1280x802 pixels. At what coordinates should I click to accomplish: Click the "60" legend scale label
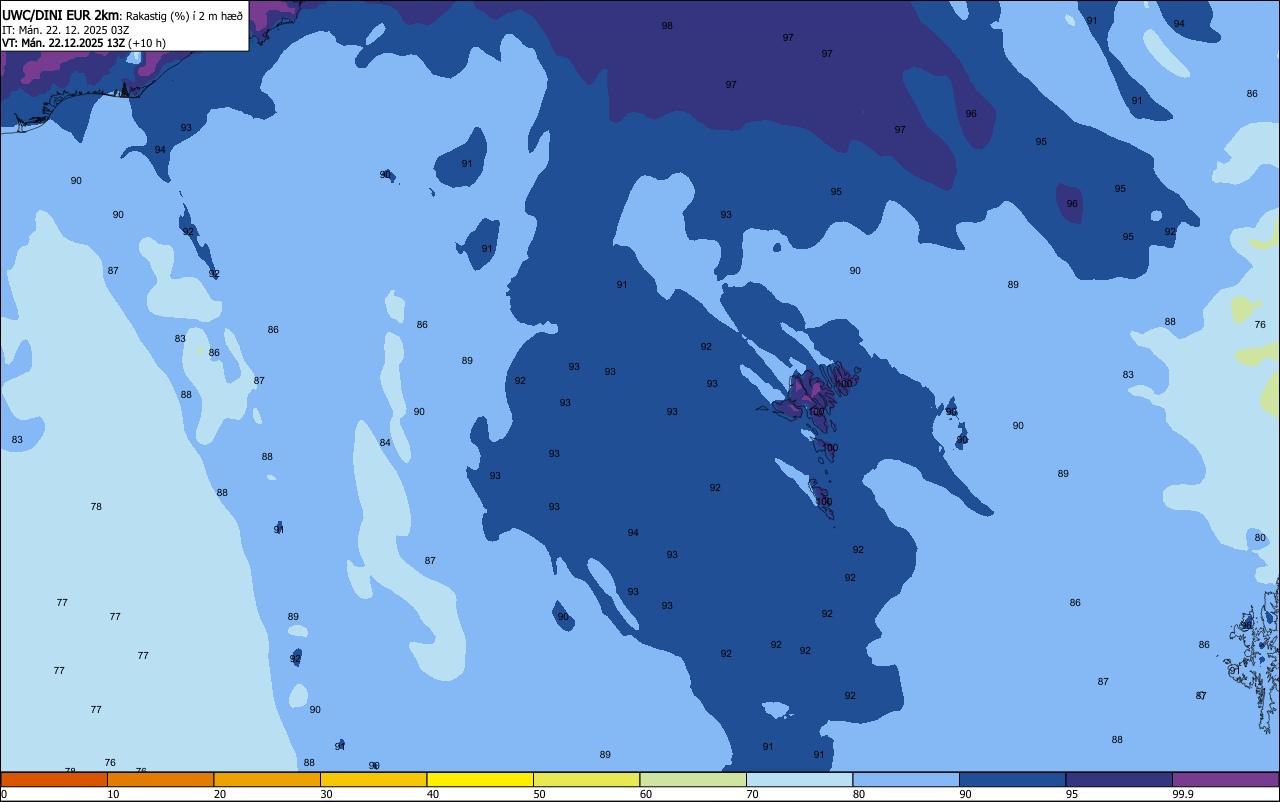pyautogui.click(x=646, y=794)
